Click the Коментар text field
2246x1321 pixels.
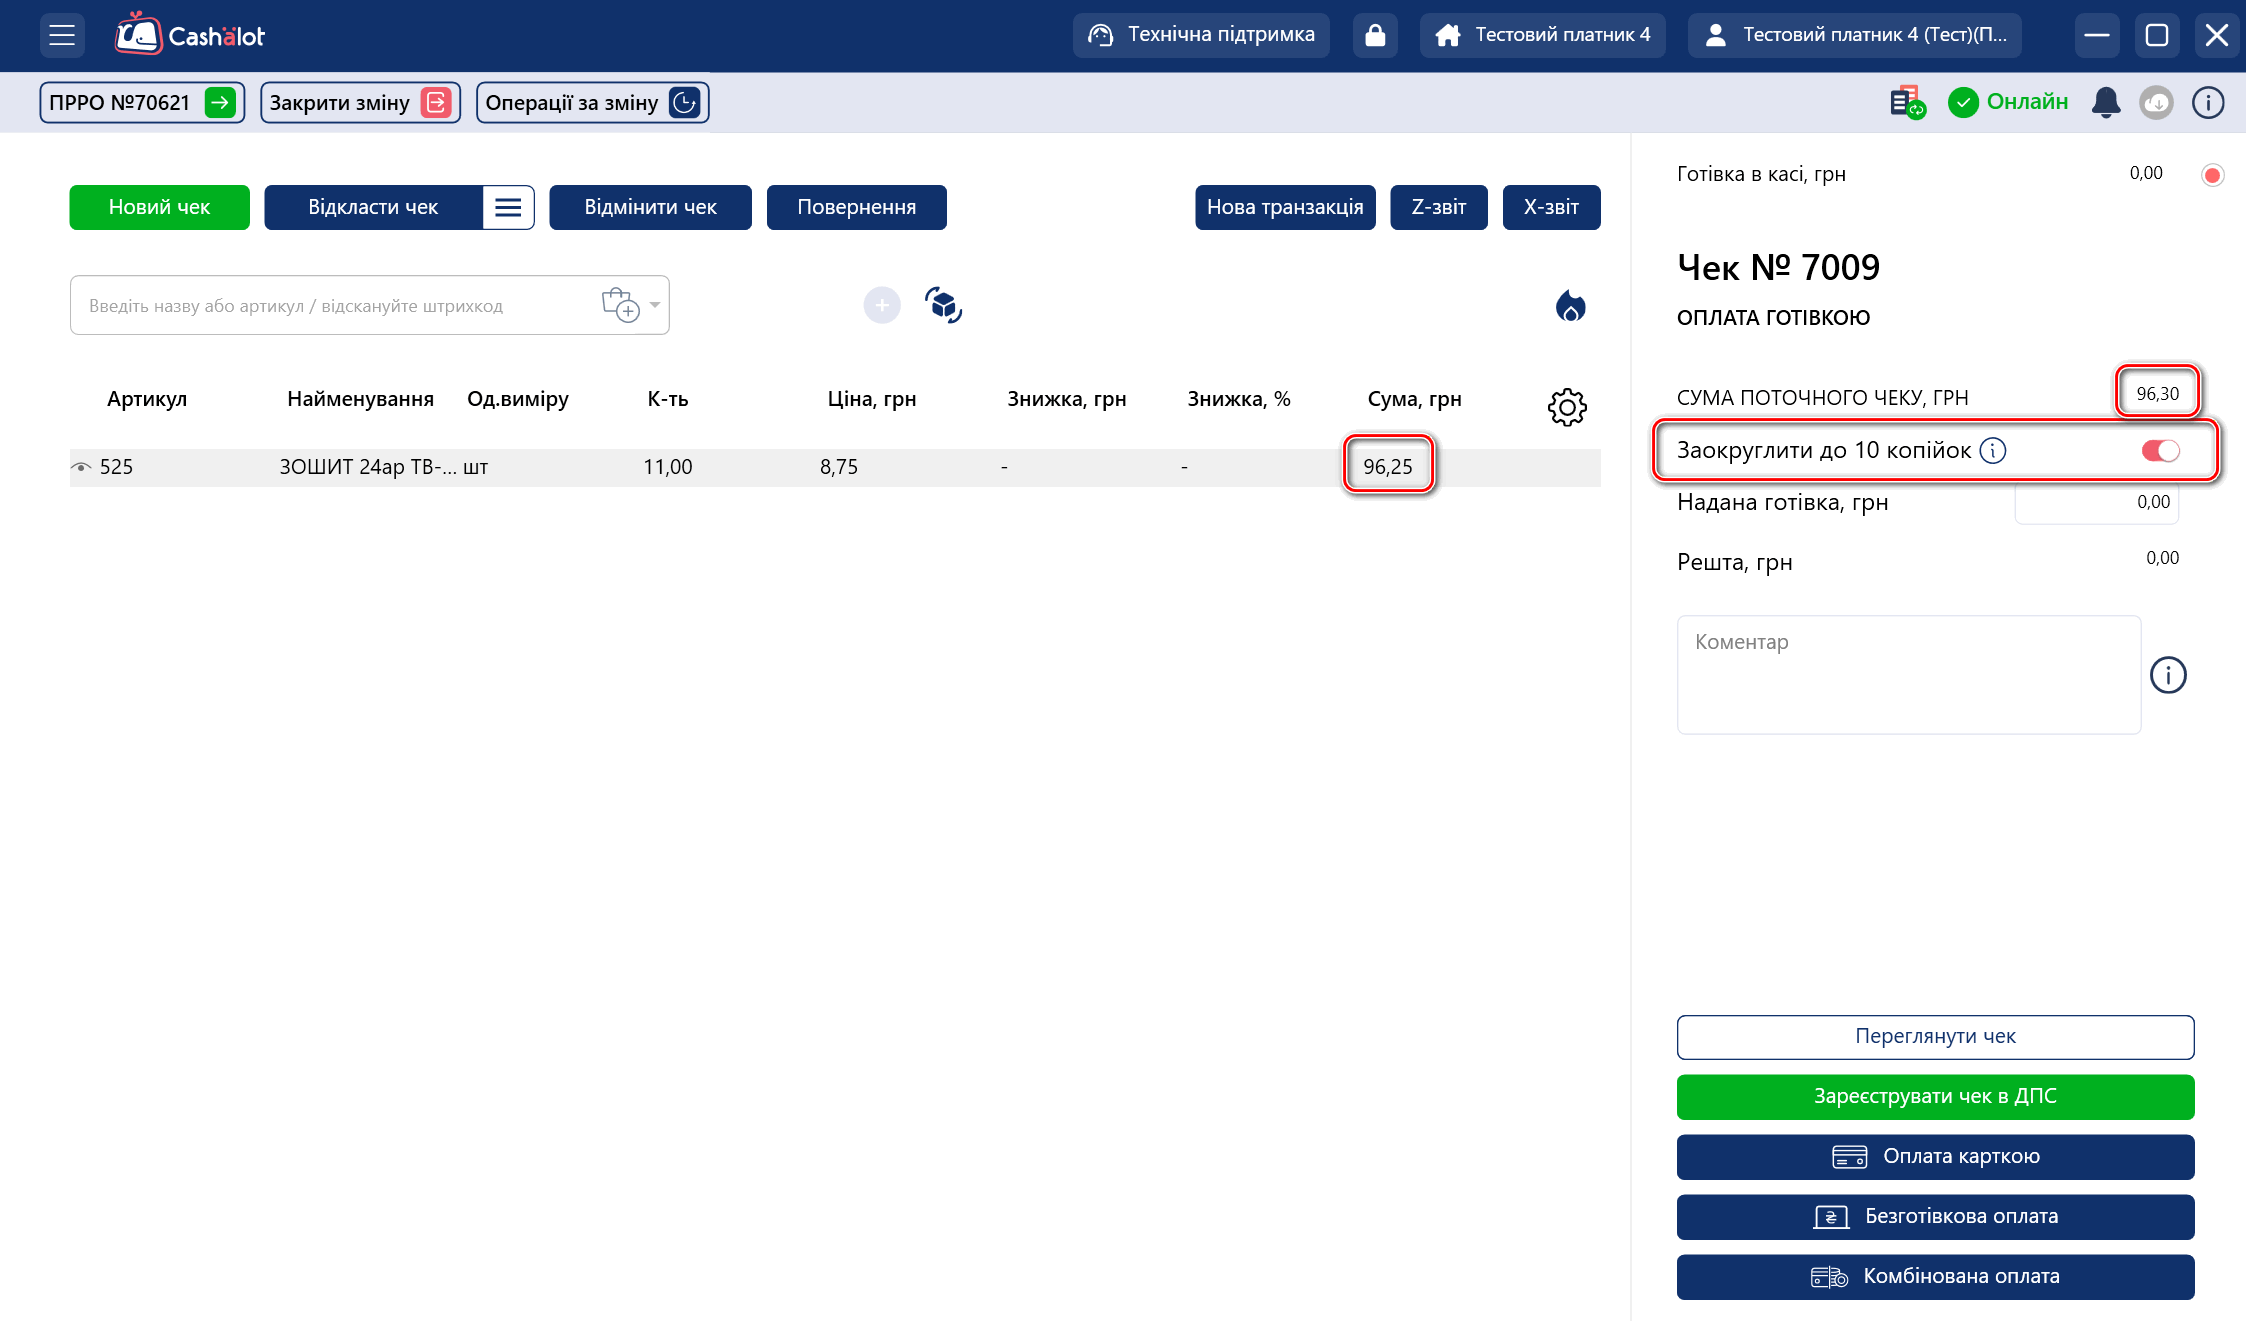pyautogui.click(x=1908, y=675)
